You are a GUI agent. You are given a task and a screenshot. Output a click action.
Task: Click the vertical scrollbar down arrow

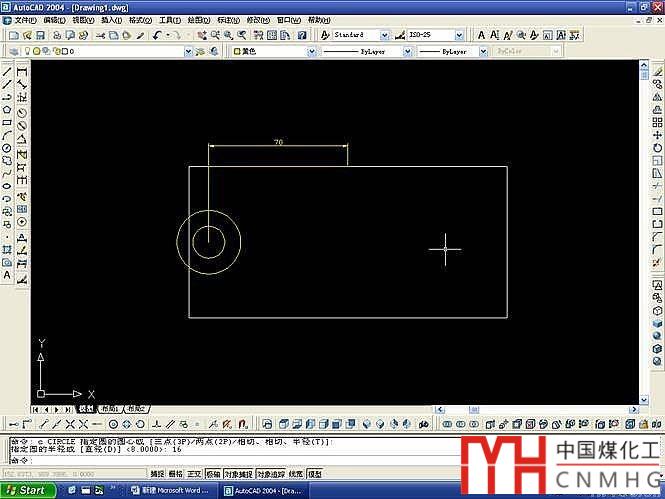tap(644, 400)
